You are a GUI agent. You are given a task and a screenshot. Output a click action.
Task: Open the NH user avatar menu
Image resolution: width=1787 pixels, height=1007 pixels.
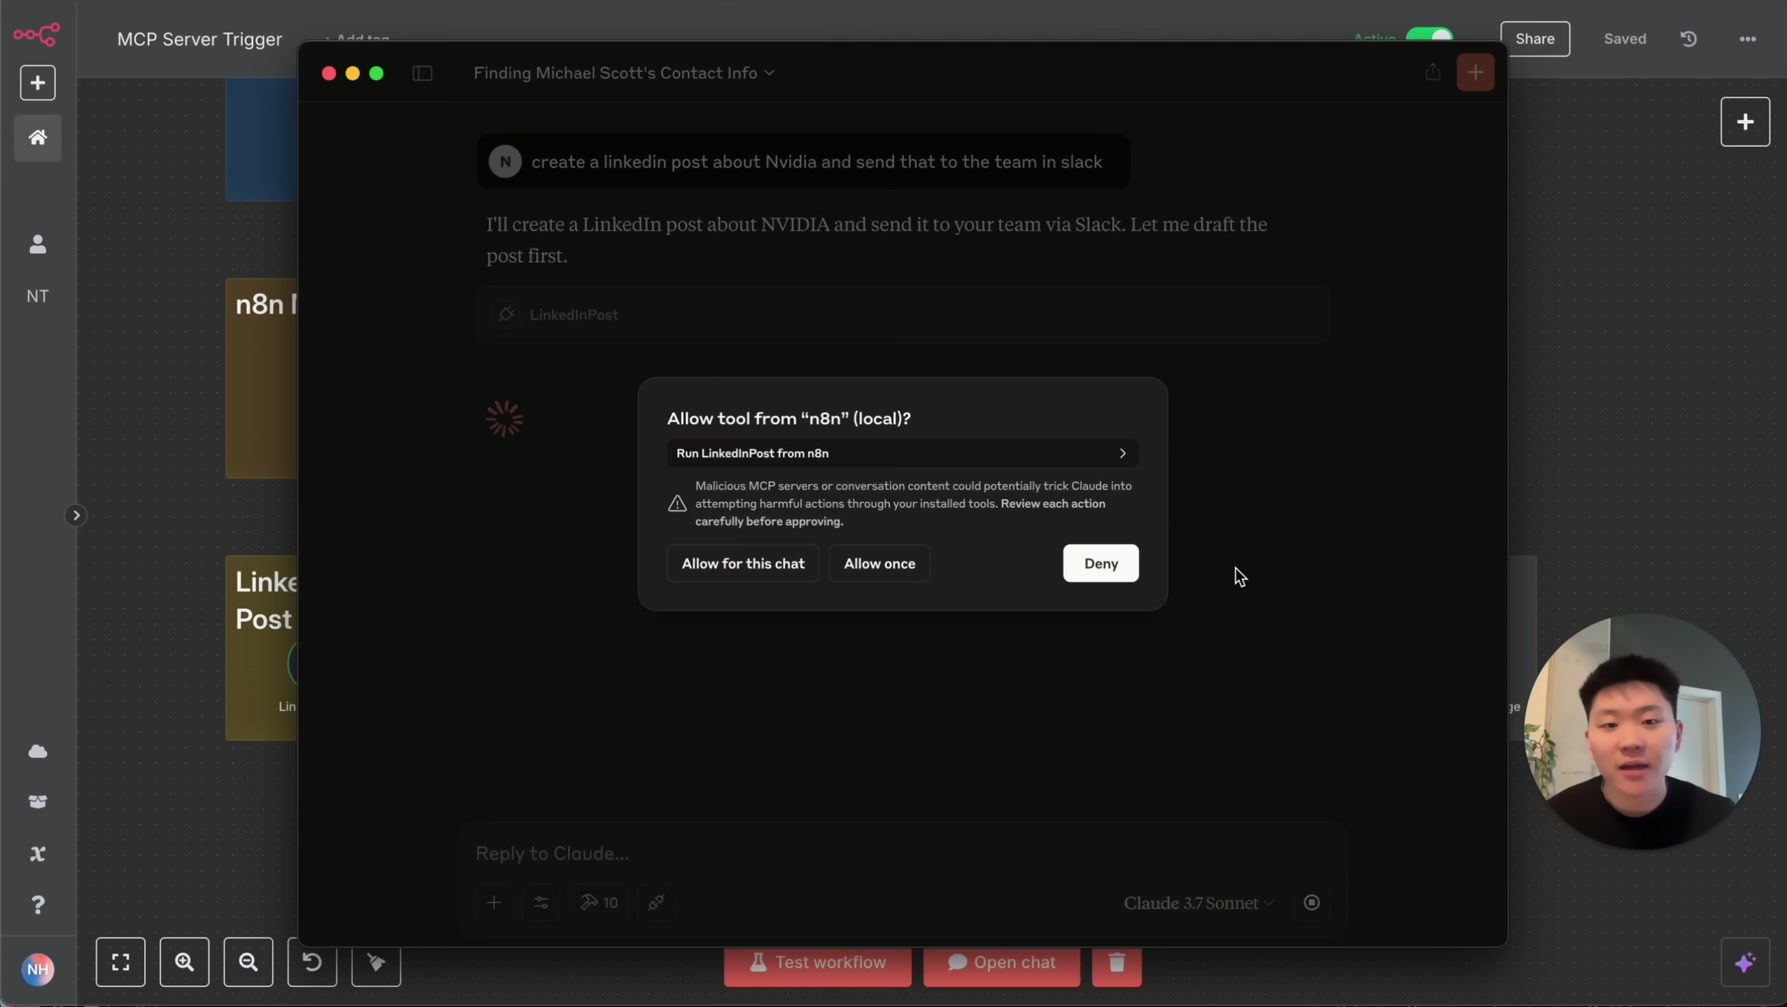38,969
